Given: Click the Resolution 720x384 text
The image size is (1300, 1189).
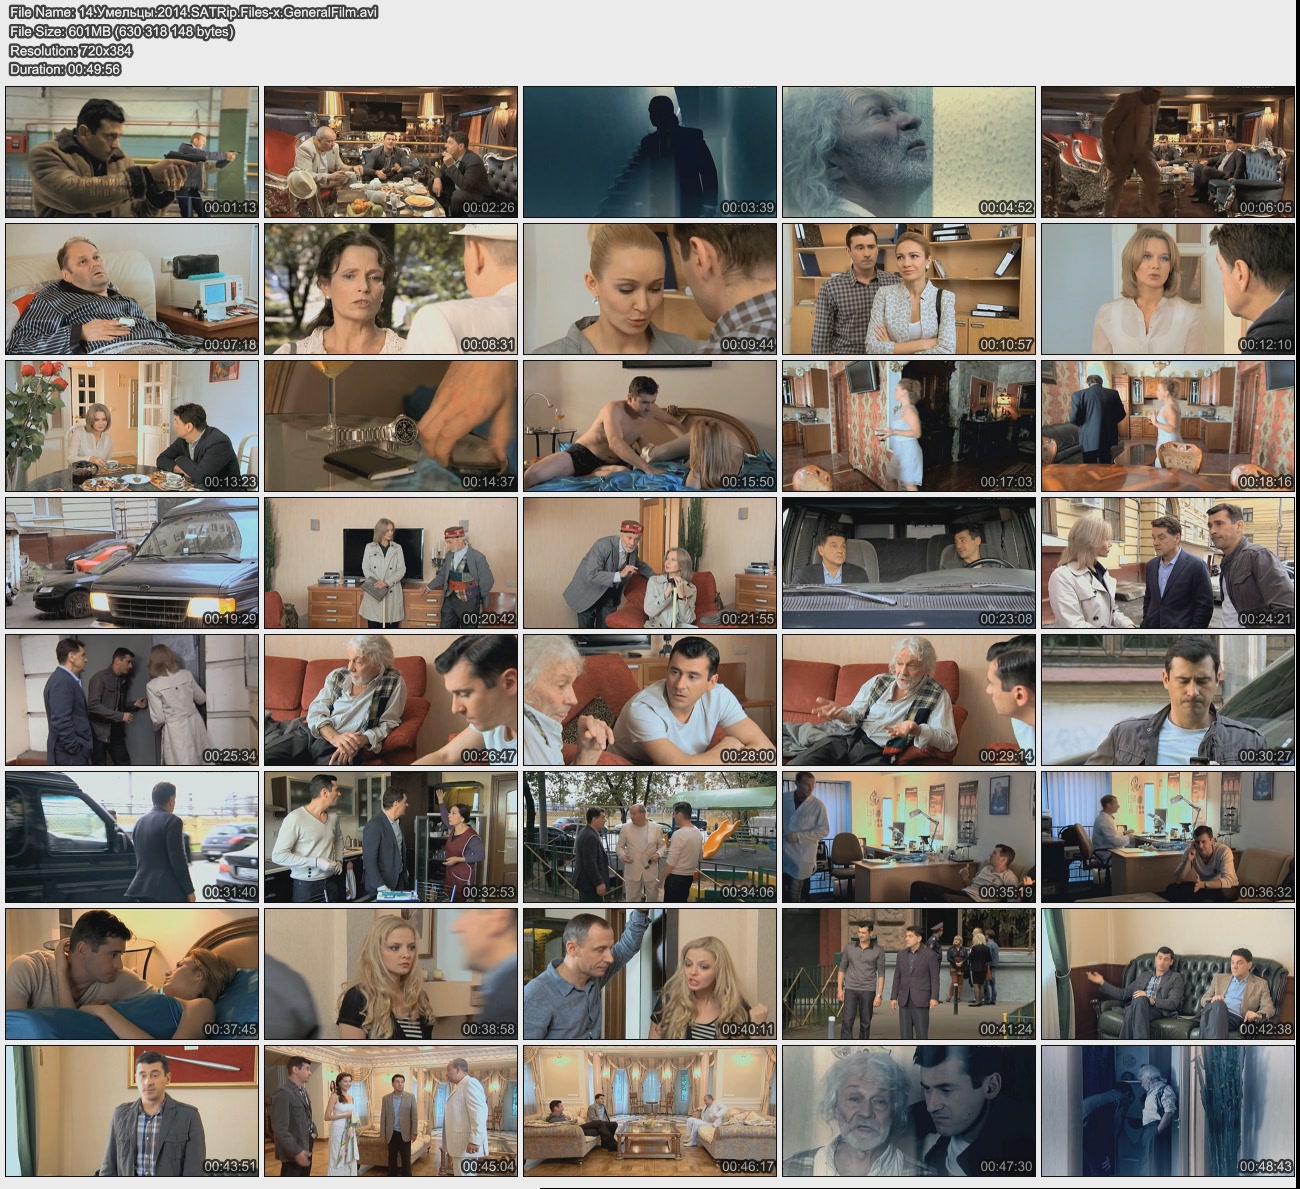Looking at the screenshot, I should [71, 50].
